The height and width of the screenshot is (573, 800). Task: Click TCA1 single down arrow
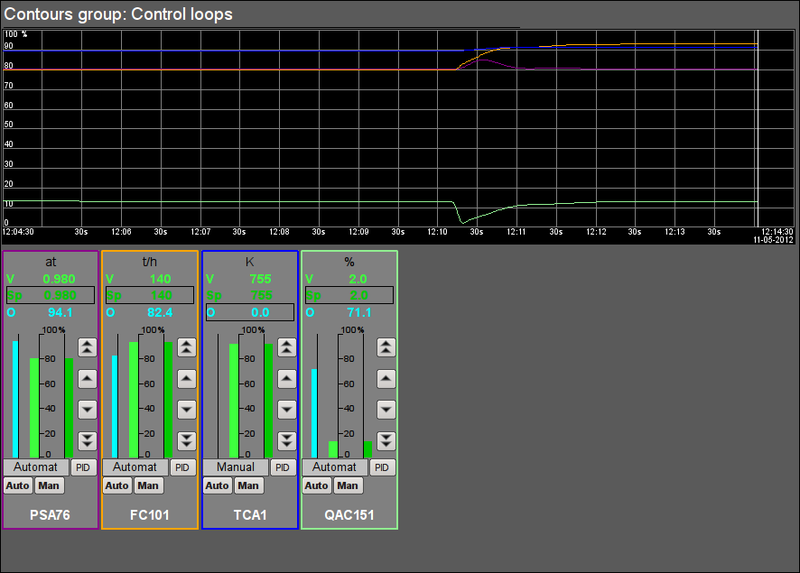point(287,409)
